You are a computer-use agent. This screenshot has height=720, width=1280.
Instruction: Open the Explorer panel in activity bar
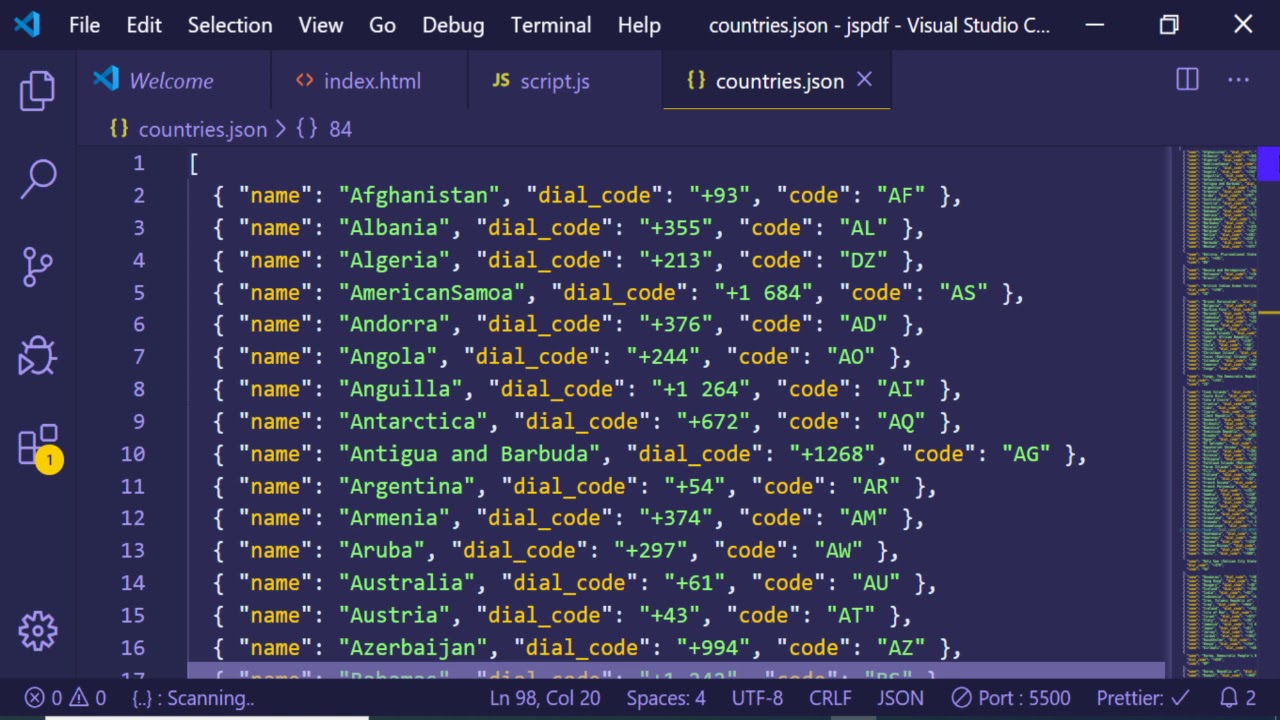point(38,91)
